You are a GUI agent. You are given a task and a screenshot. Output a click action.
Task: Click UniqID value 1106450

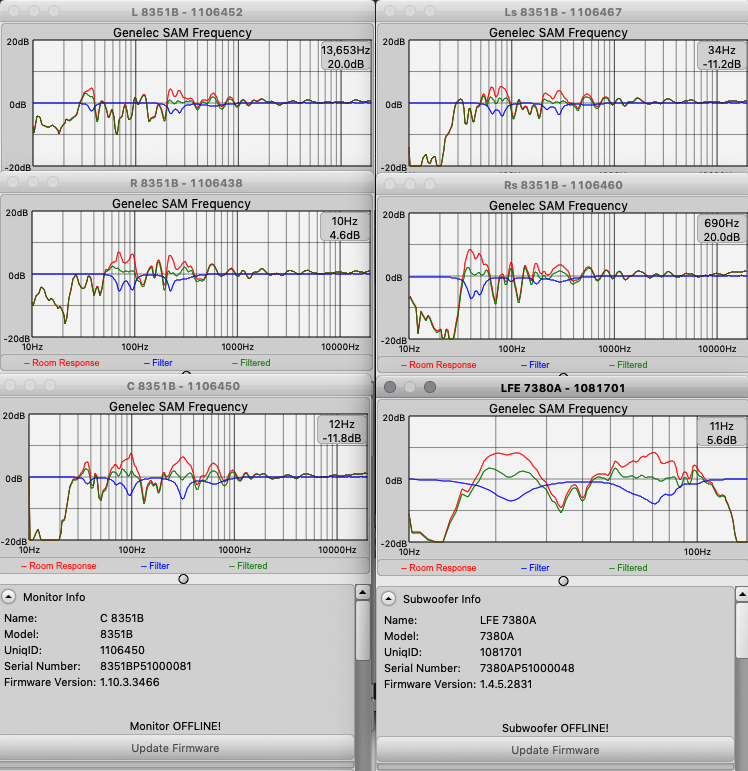click(122, 650)
